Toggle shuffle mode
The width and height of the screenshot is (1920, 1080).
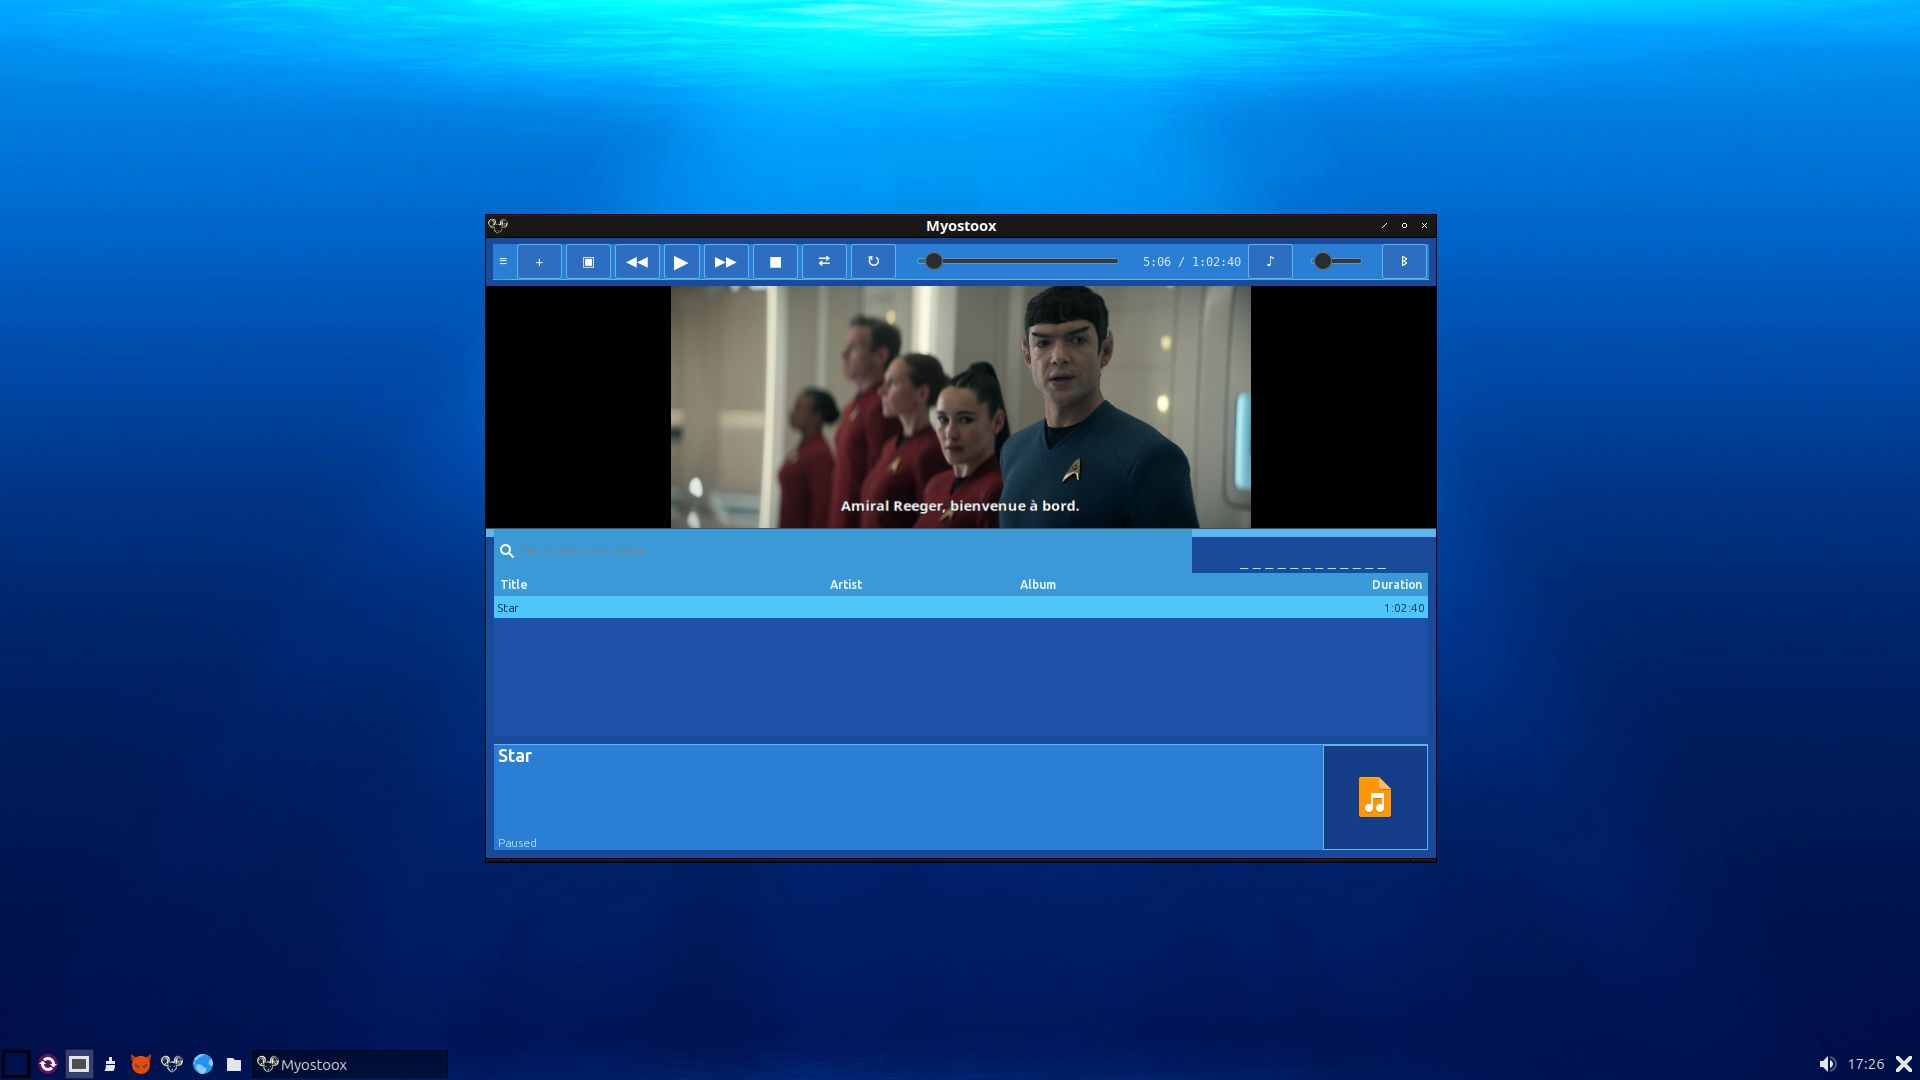click(824, 262)
